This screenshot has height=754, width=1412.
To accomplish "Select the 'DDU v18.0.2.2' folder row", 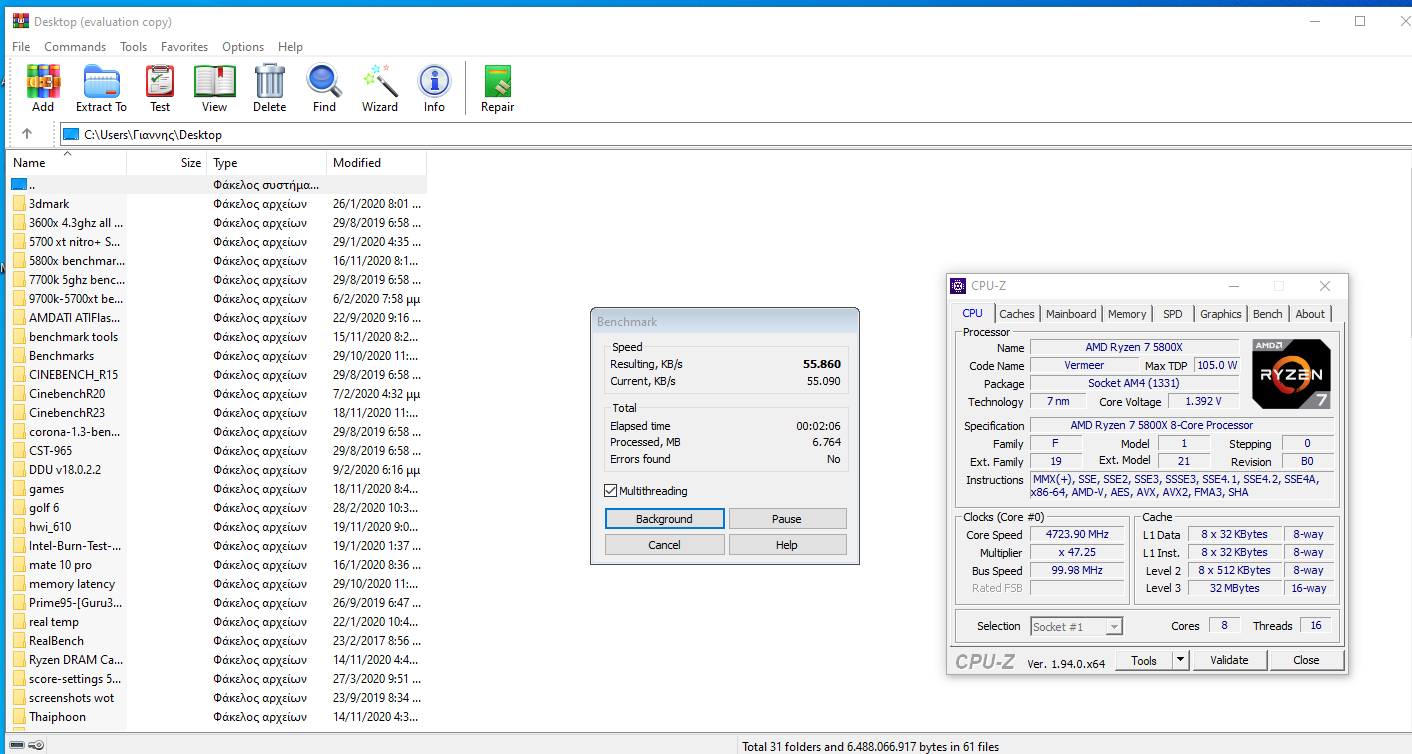I will [218, 470].
